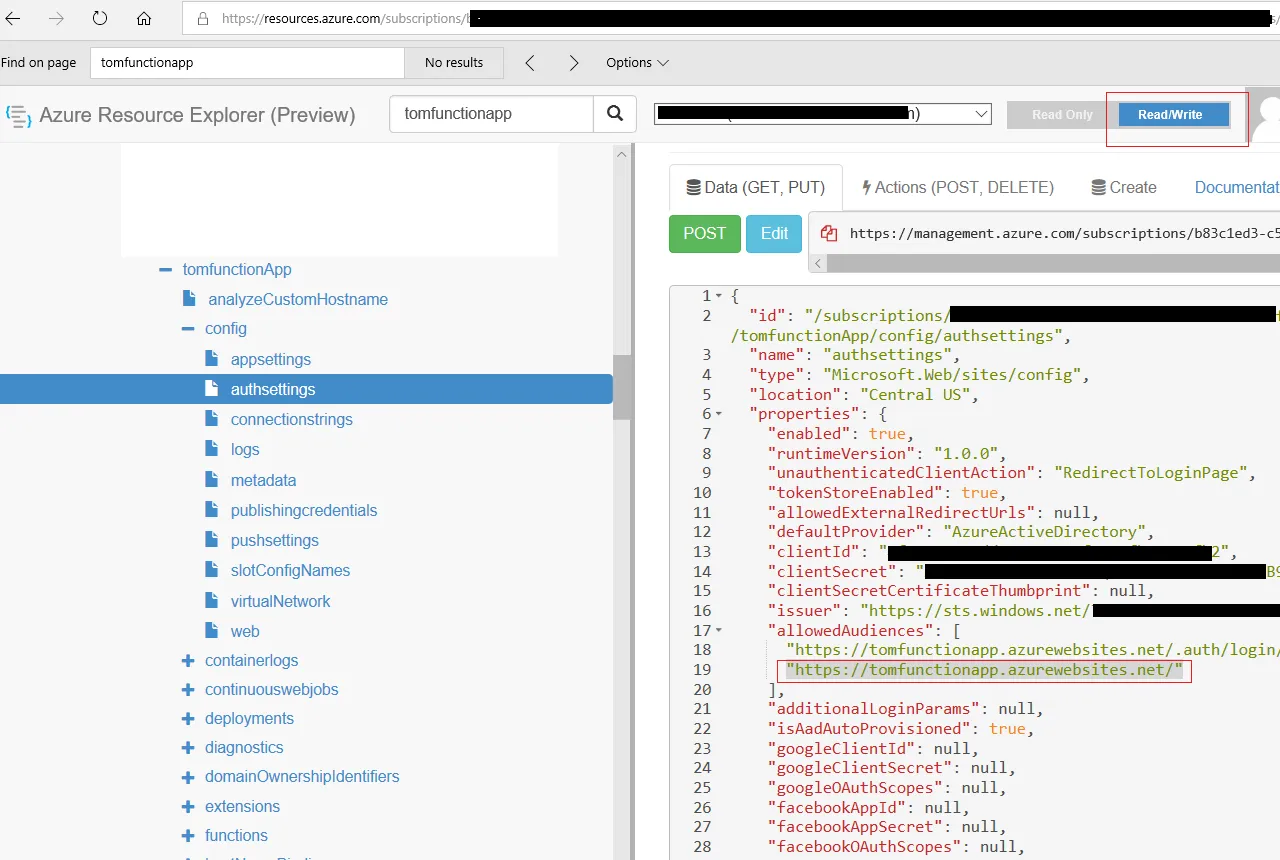Click the "facebookAppId" key on line 26
1280x860 pixels.
(x=836, y=808)
